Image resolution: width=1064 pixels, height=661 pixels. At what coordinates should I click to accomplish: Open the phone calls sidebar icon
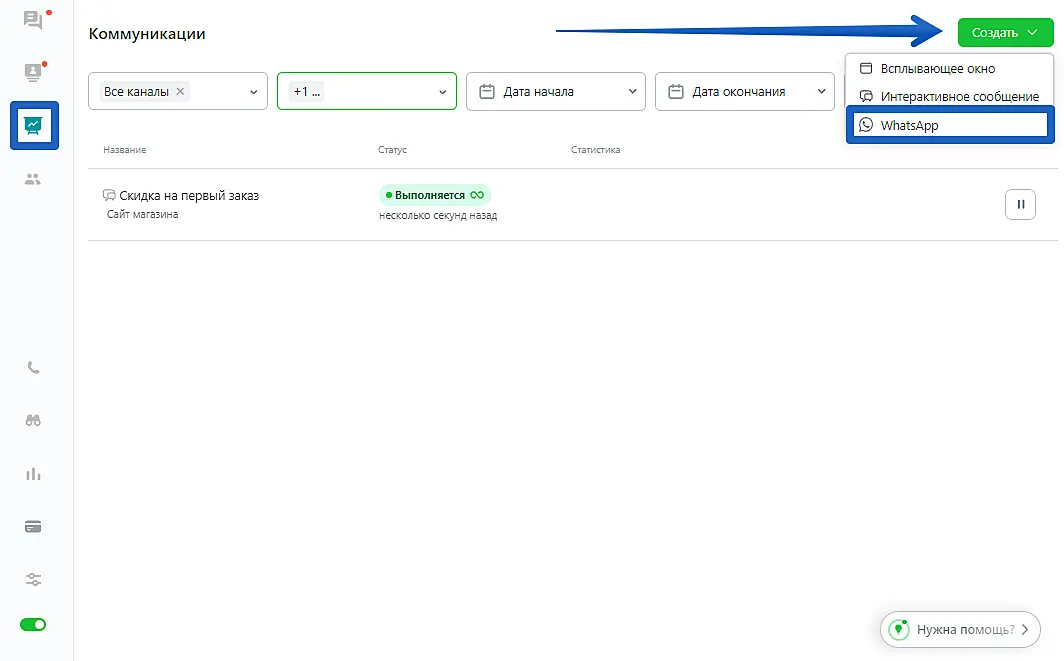(x=33, y=368)
